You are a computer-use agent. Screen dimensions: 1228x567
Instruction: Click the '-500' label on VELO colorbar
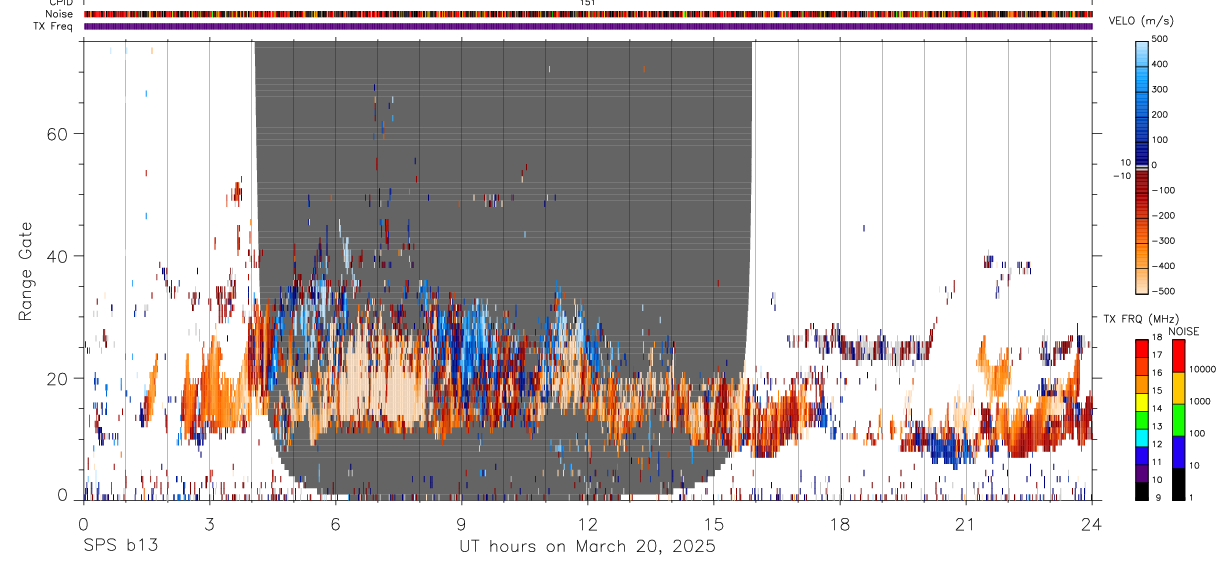point(1163,291)
